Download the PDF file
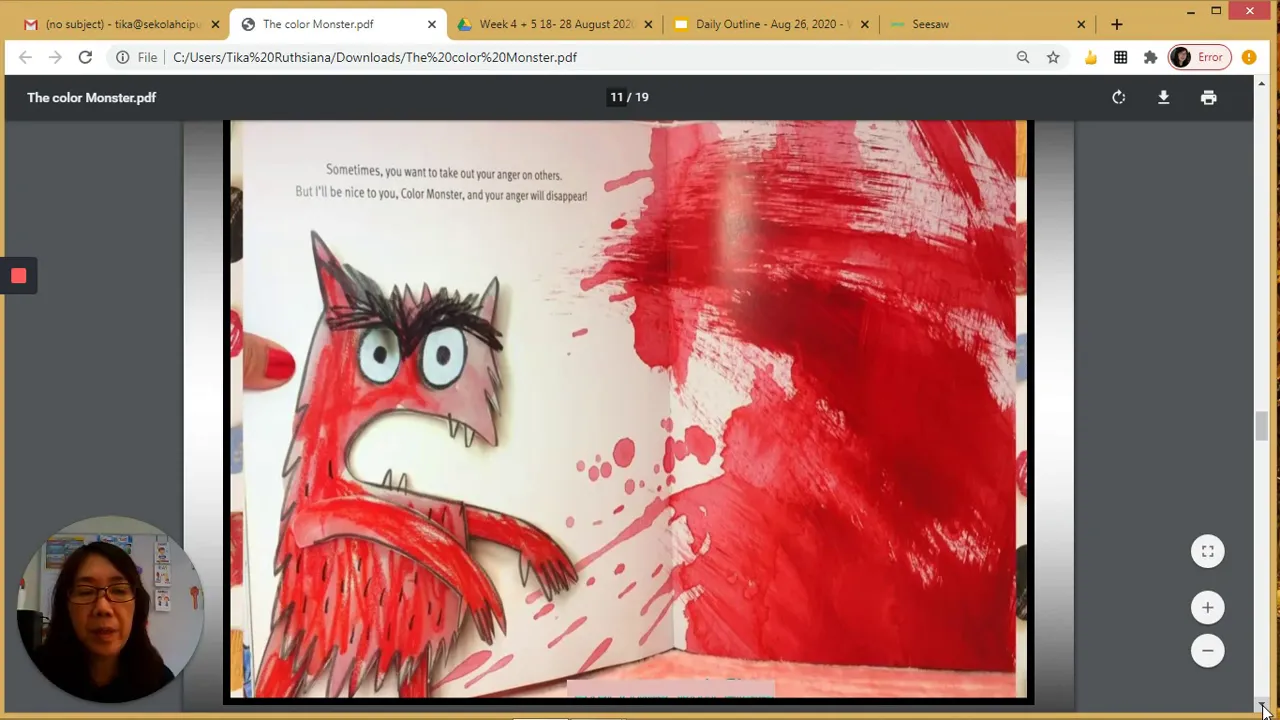Screen dimensions: 1280x720 point(1164,97)
